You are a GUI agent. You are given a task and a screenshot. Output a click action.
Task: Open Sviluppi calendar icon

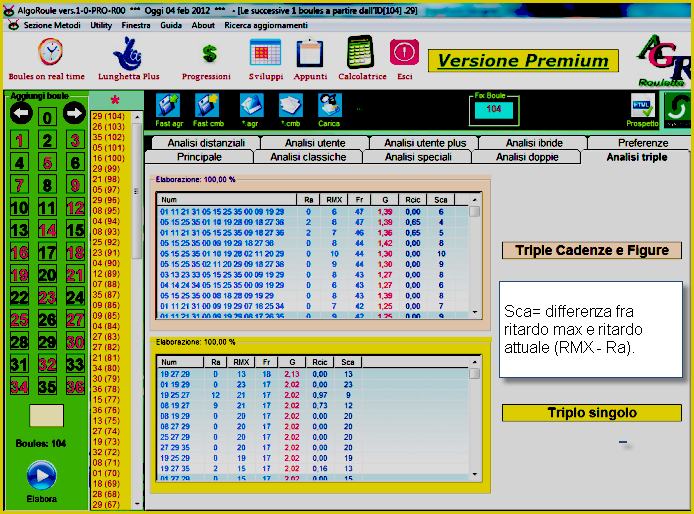pos(265,52)
